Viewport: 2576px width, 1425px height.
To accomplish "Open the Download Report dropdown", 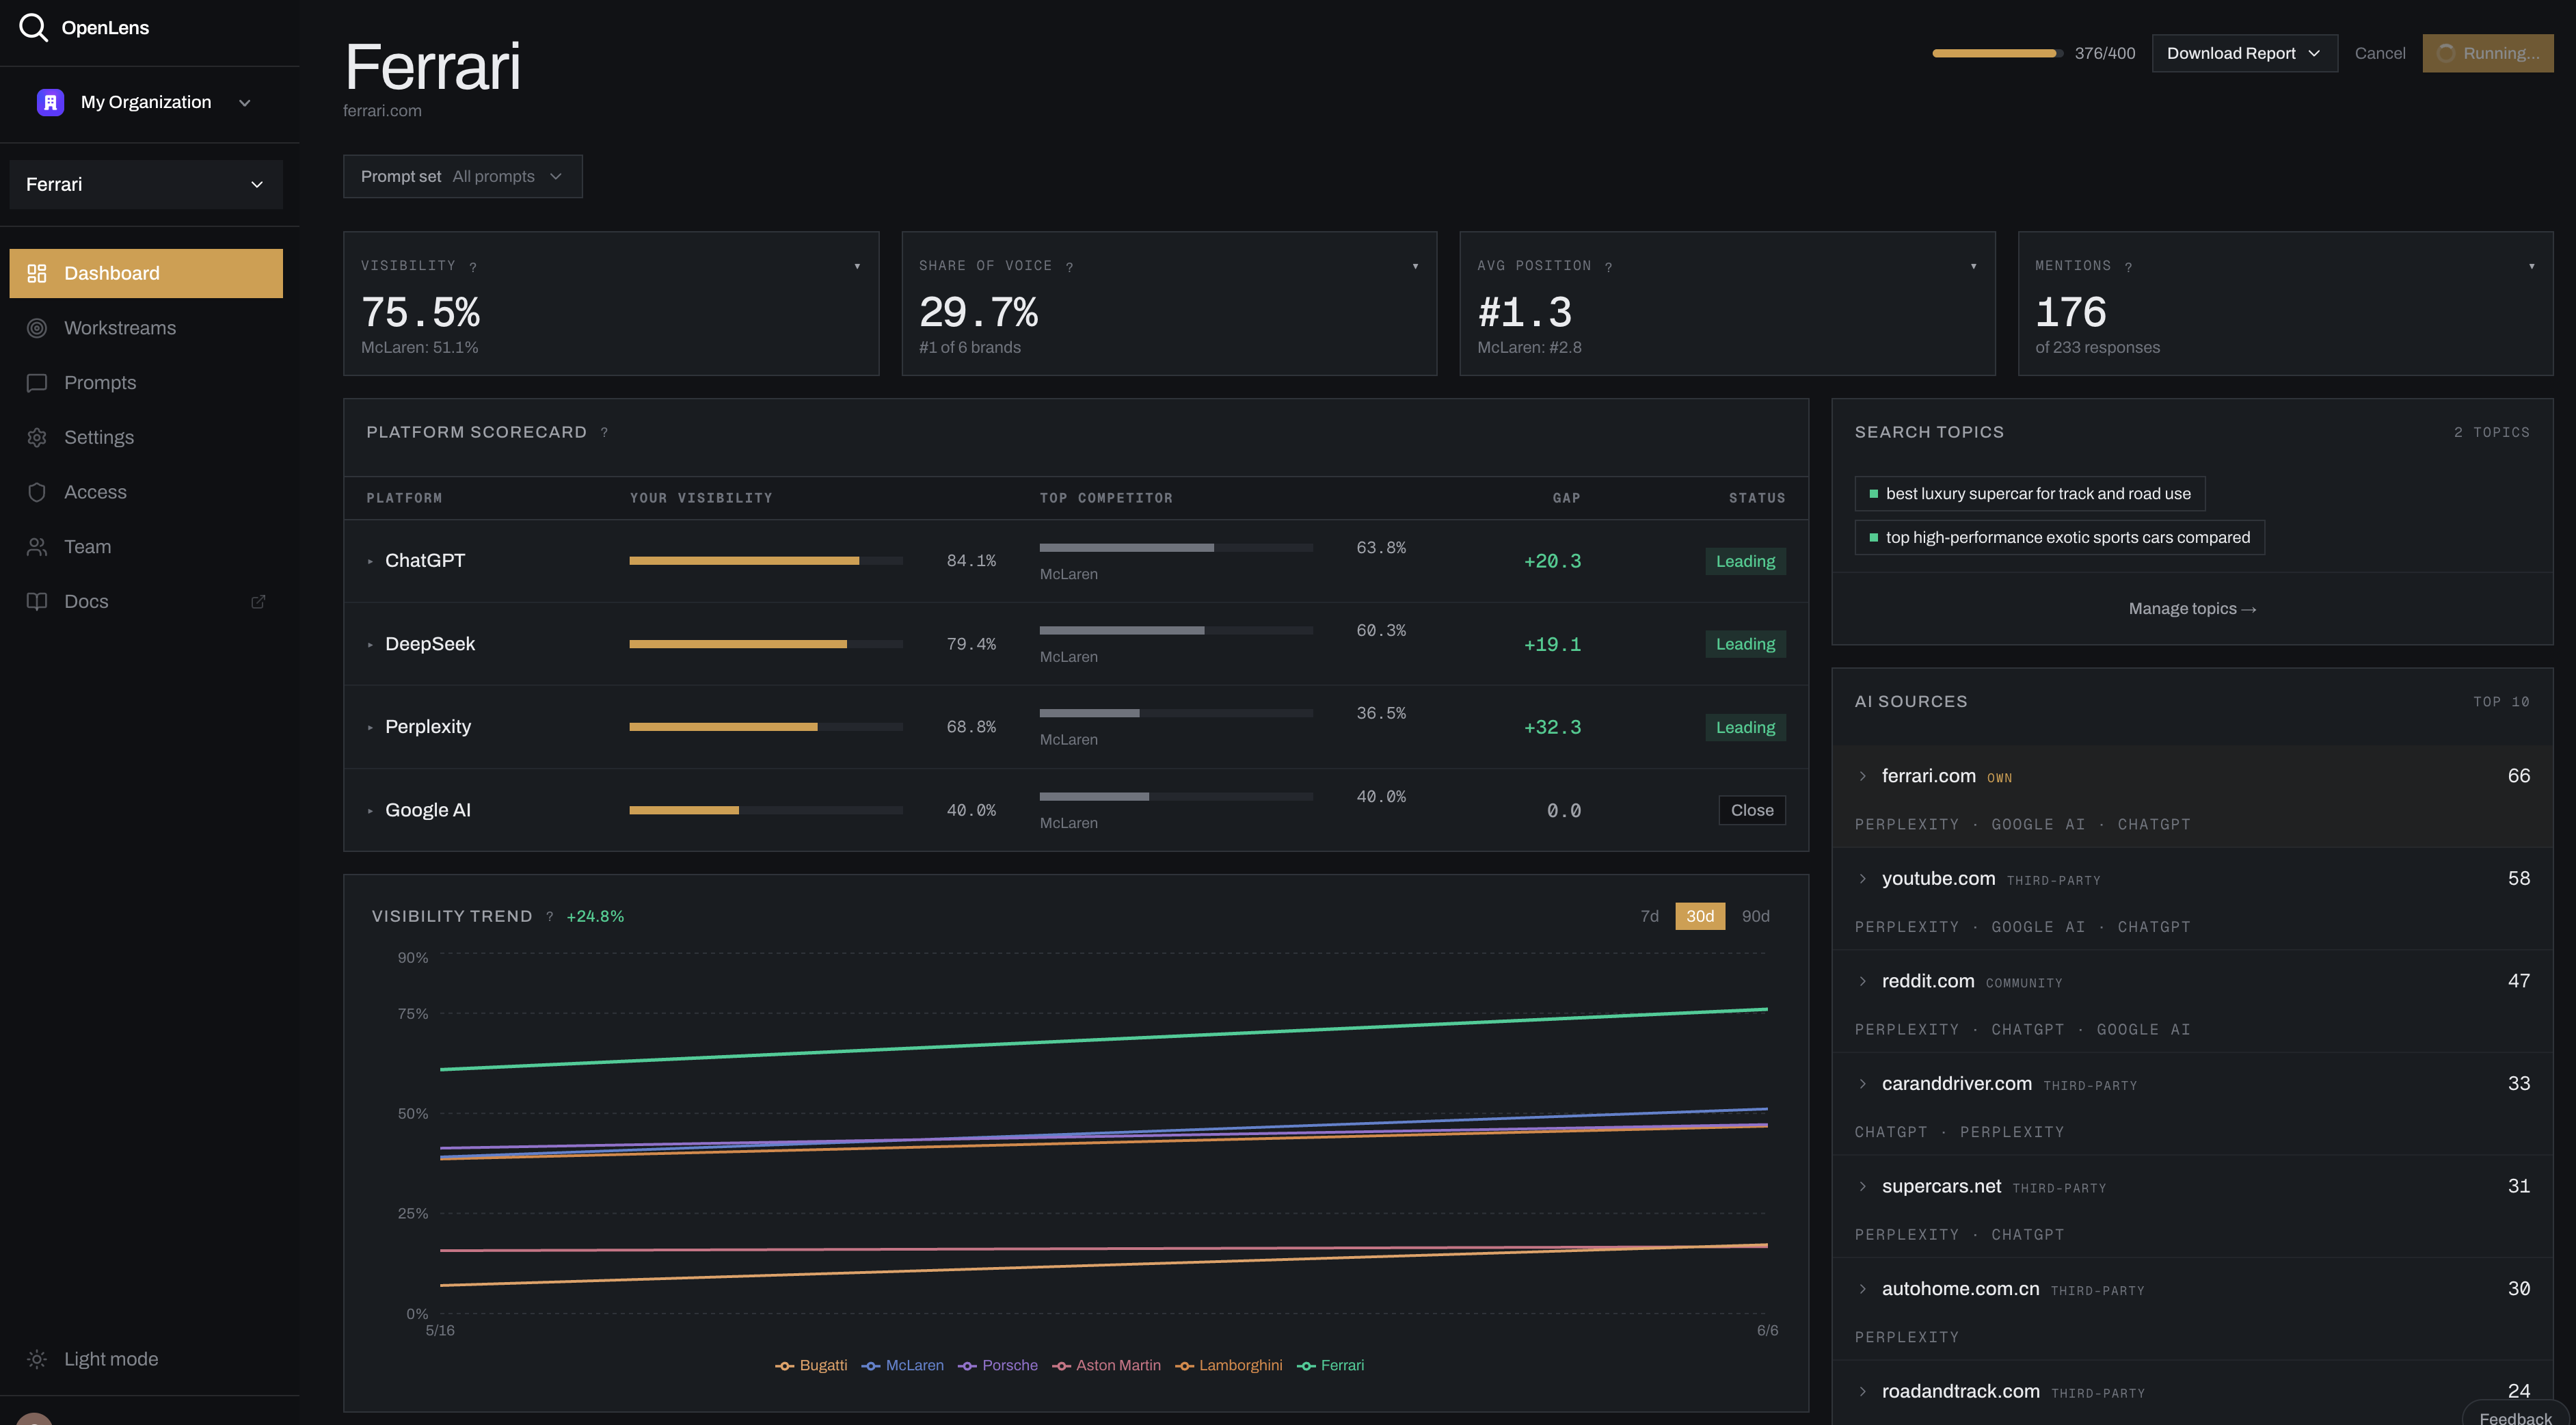I will 2244,53.
